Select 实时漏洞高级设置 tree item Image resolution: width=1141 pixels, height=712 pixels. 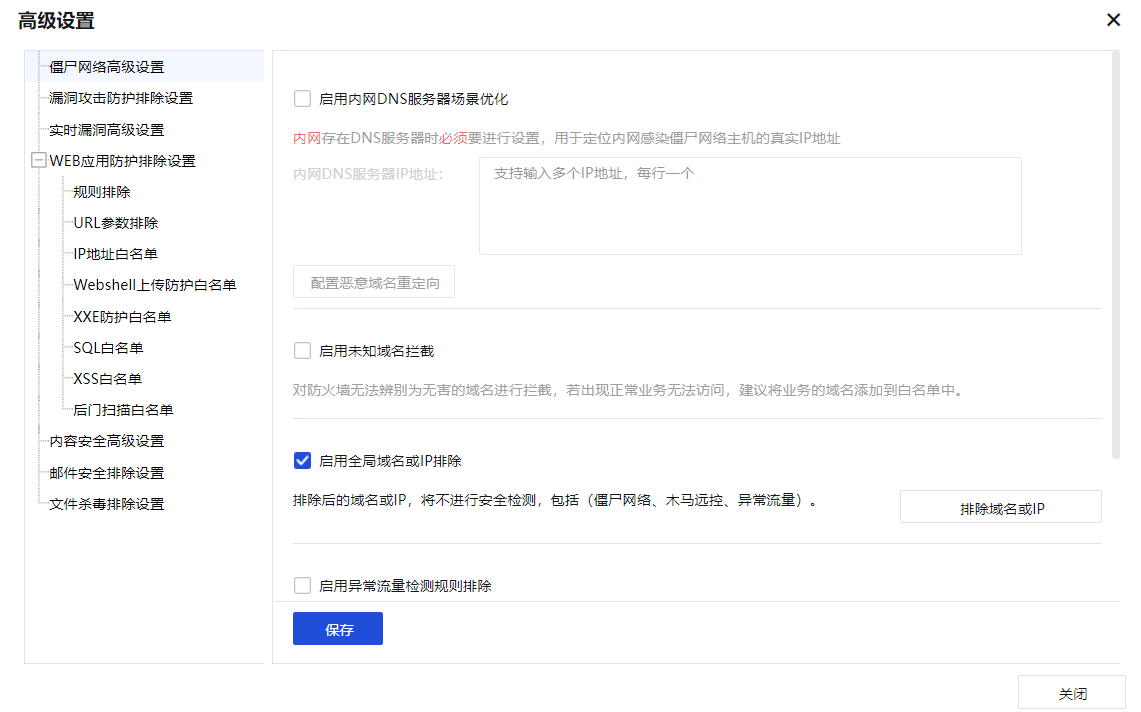pyautogui.click(x=106, y=130)
